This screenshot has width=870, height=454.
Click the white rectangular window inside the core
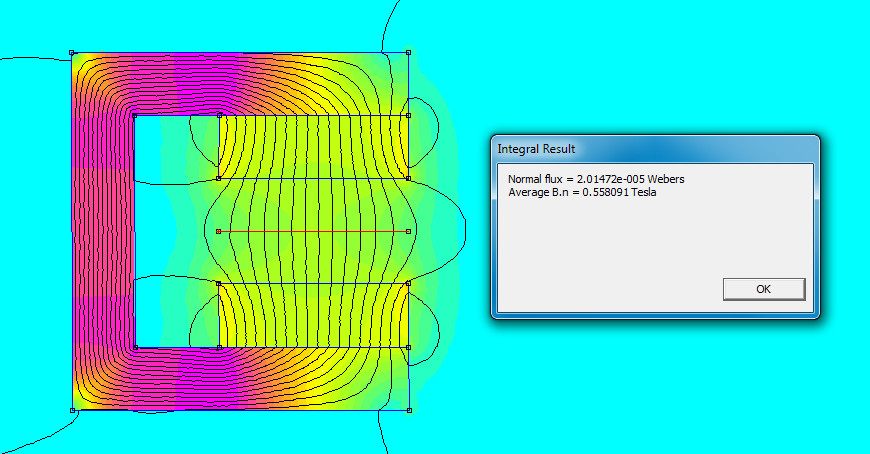[175, 231]
